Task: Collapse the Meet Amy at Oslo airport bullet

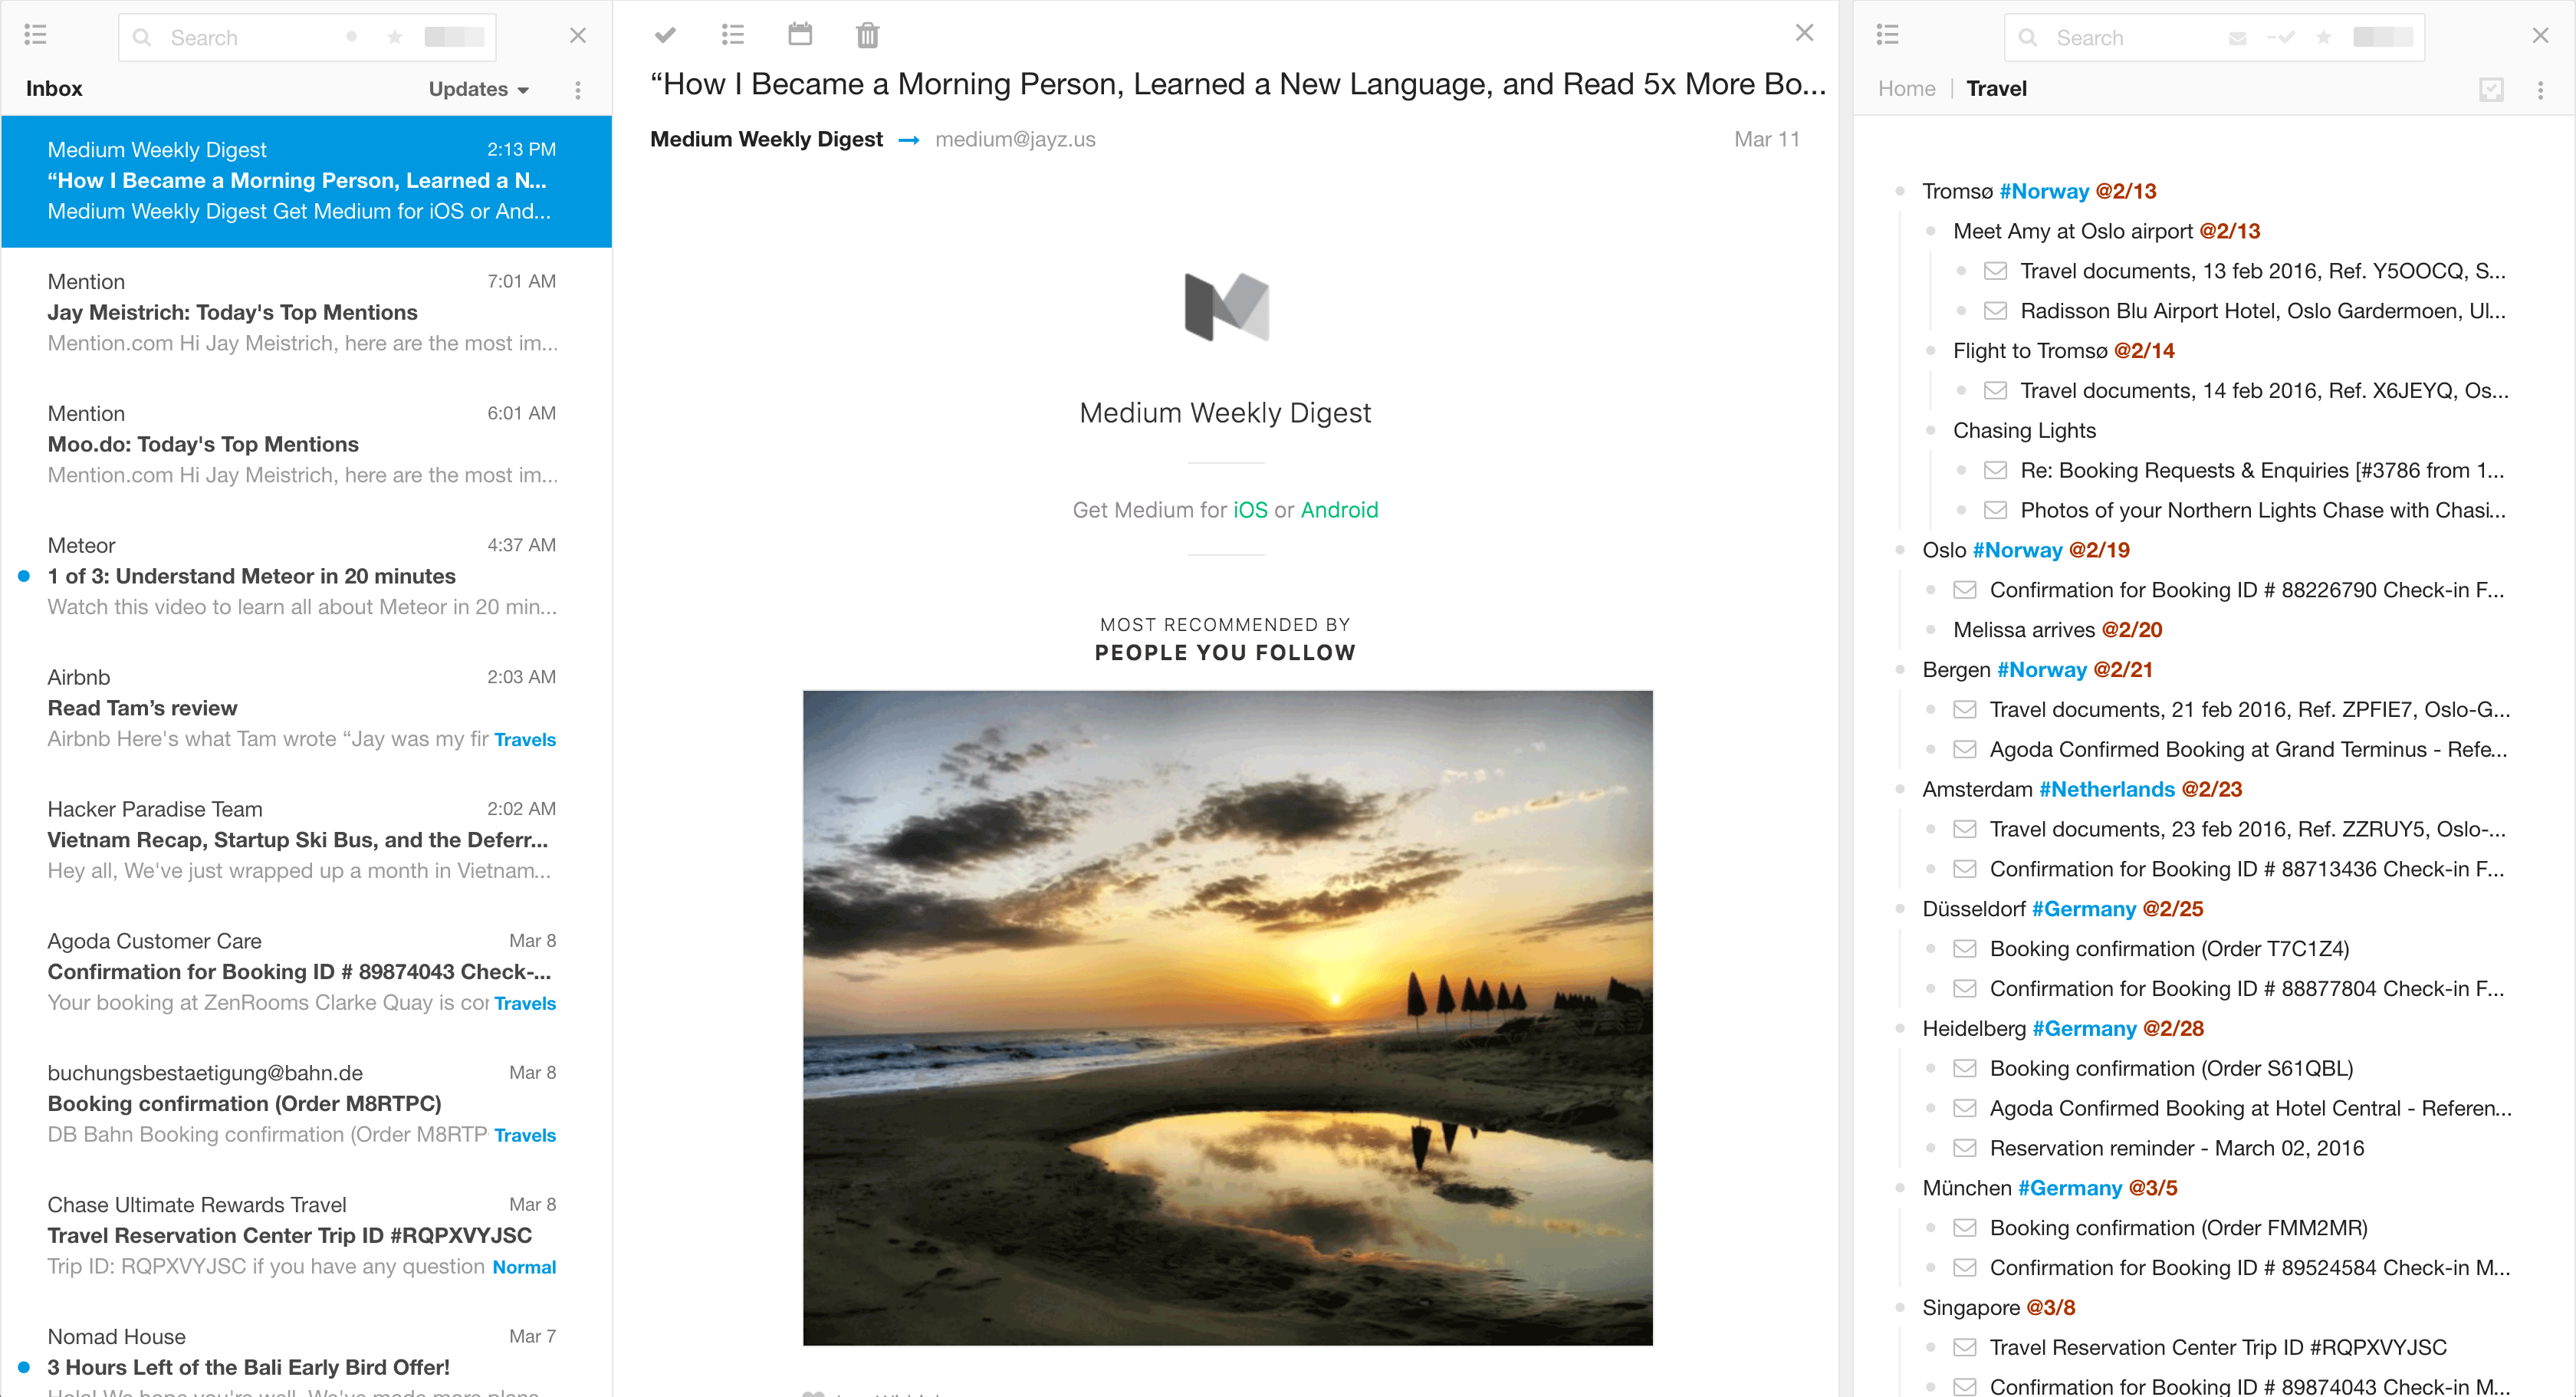Action: tap(1931, 231)
